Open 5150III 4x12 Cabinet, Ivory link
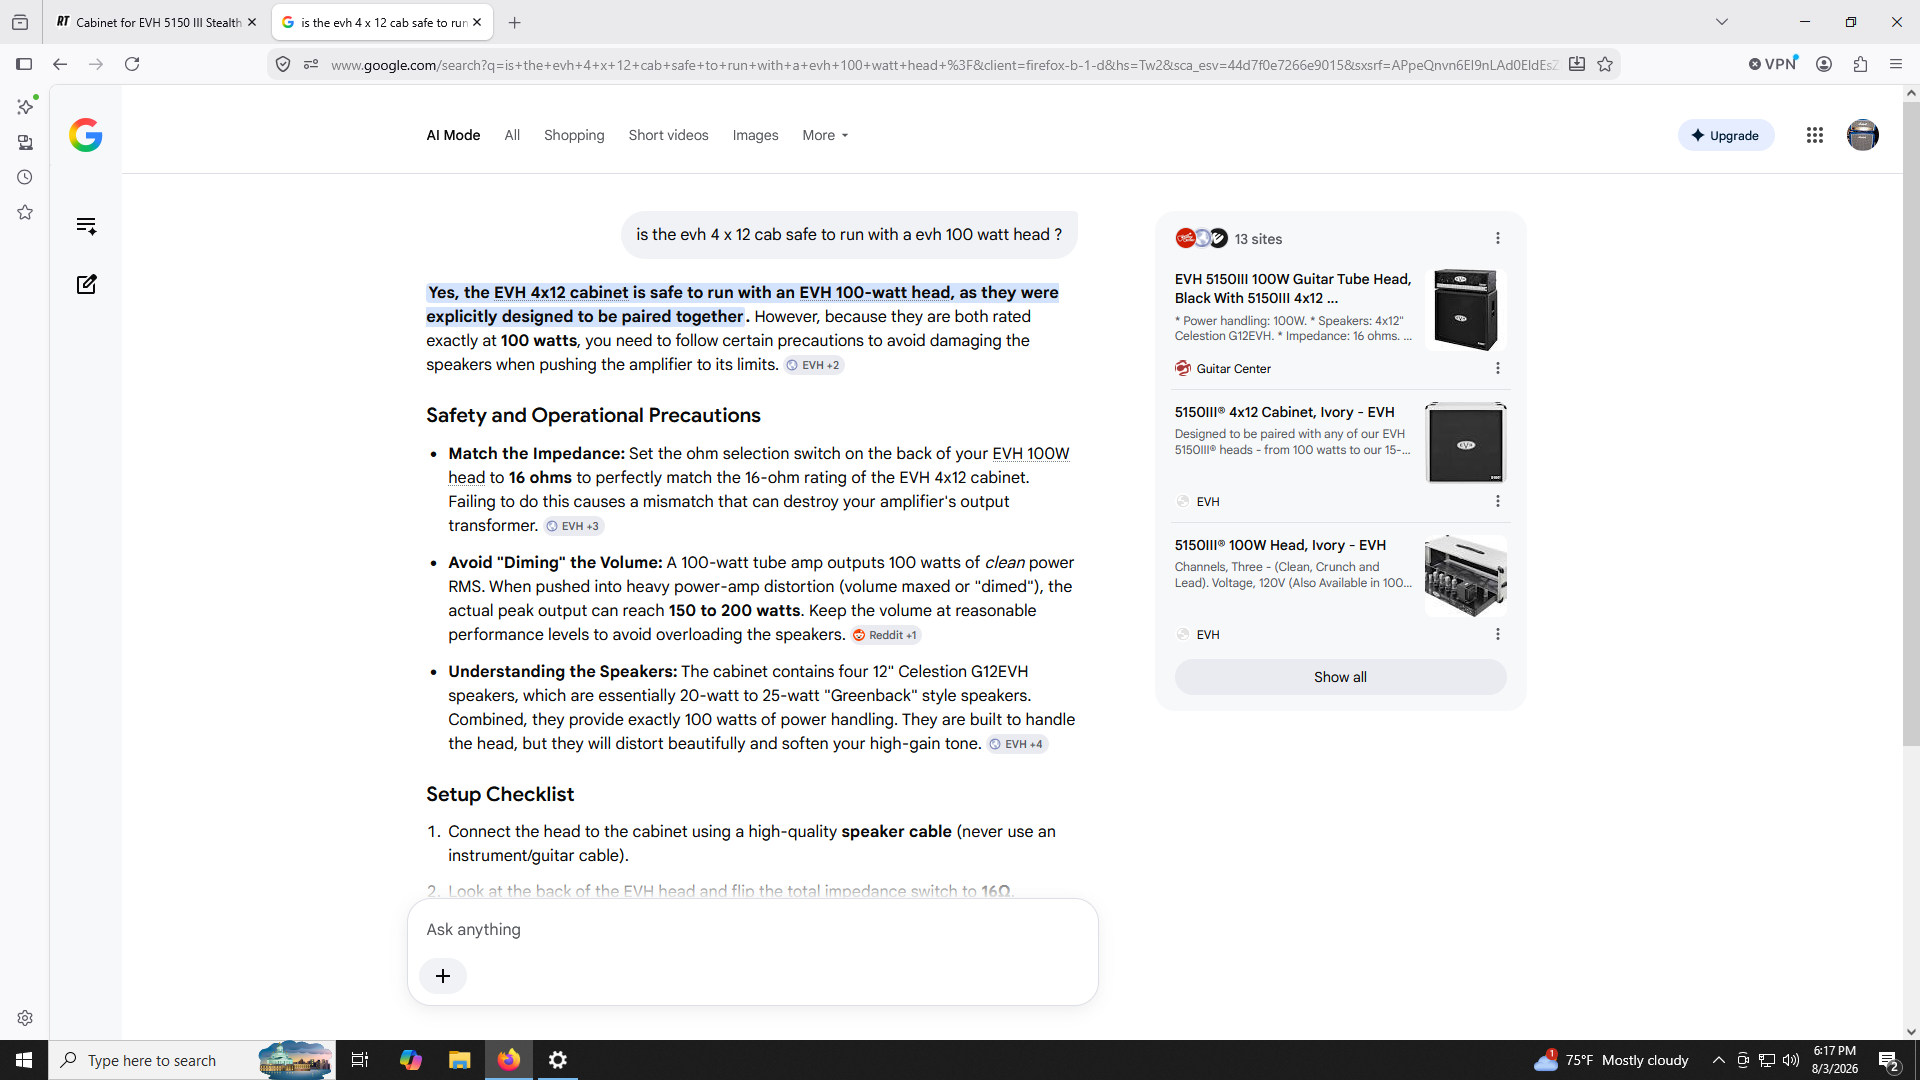 tap(1284, 412)
